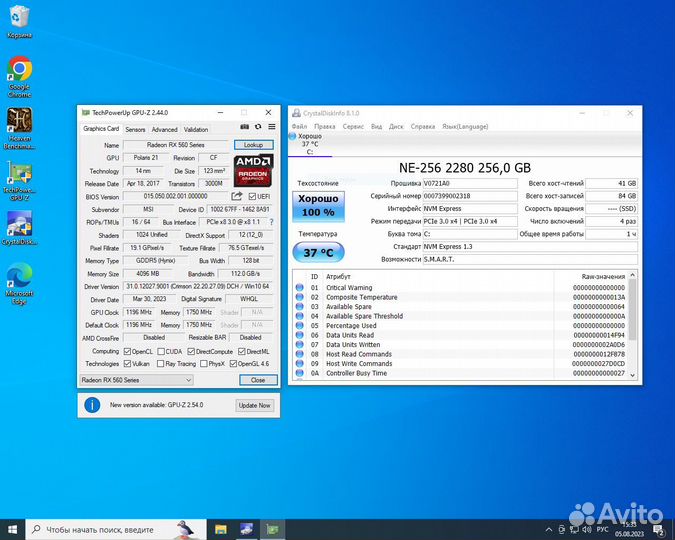Image resolution: width=675 pixels, height=540 pixels.
Task: Click the taskbar clock and date
Action: (x=629, y=529)
